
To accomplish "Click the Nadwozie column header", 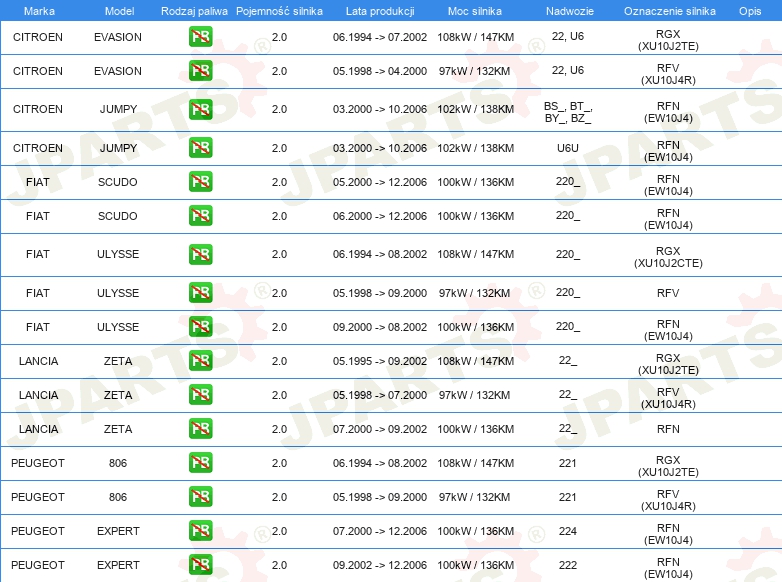I will [570, 11].
